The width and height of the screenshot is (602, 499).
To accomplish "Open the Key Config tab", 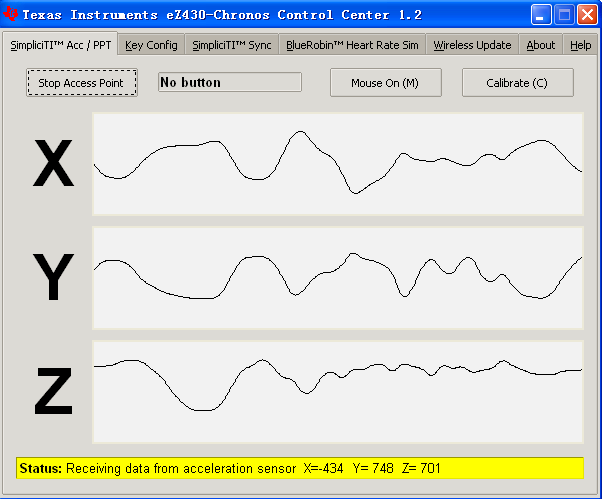I will 151,45.
